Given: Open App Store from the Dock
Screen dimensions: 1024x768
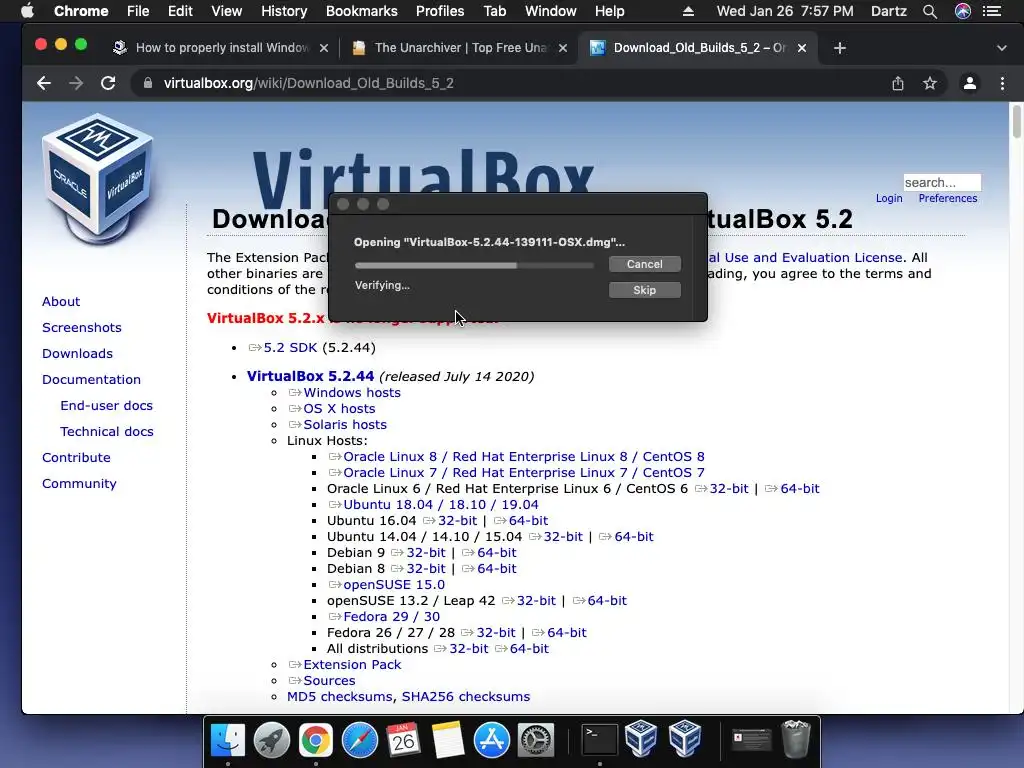Looking at the screenshot, I should point(492,740).
